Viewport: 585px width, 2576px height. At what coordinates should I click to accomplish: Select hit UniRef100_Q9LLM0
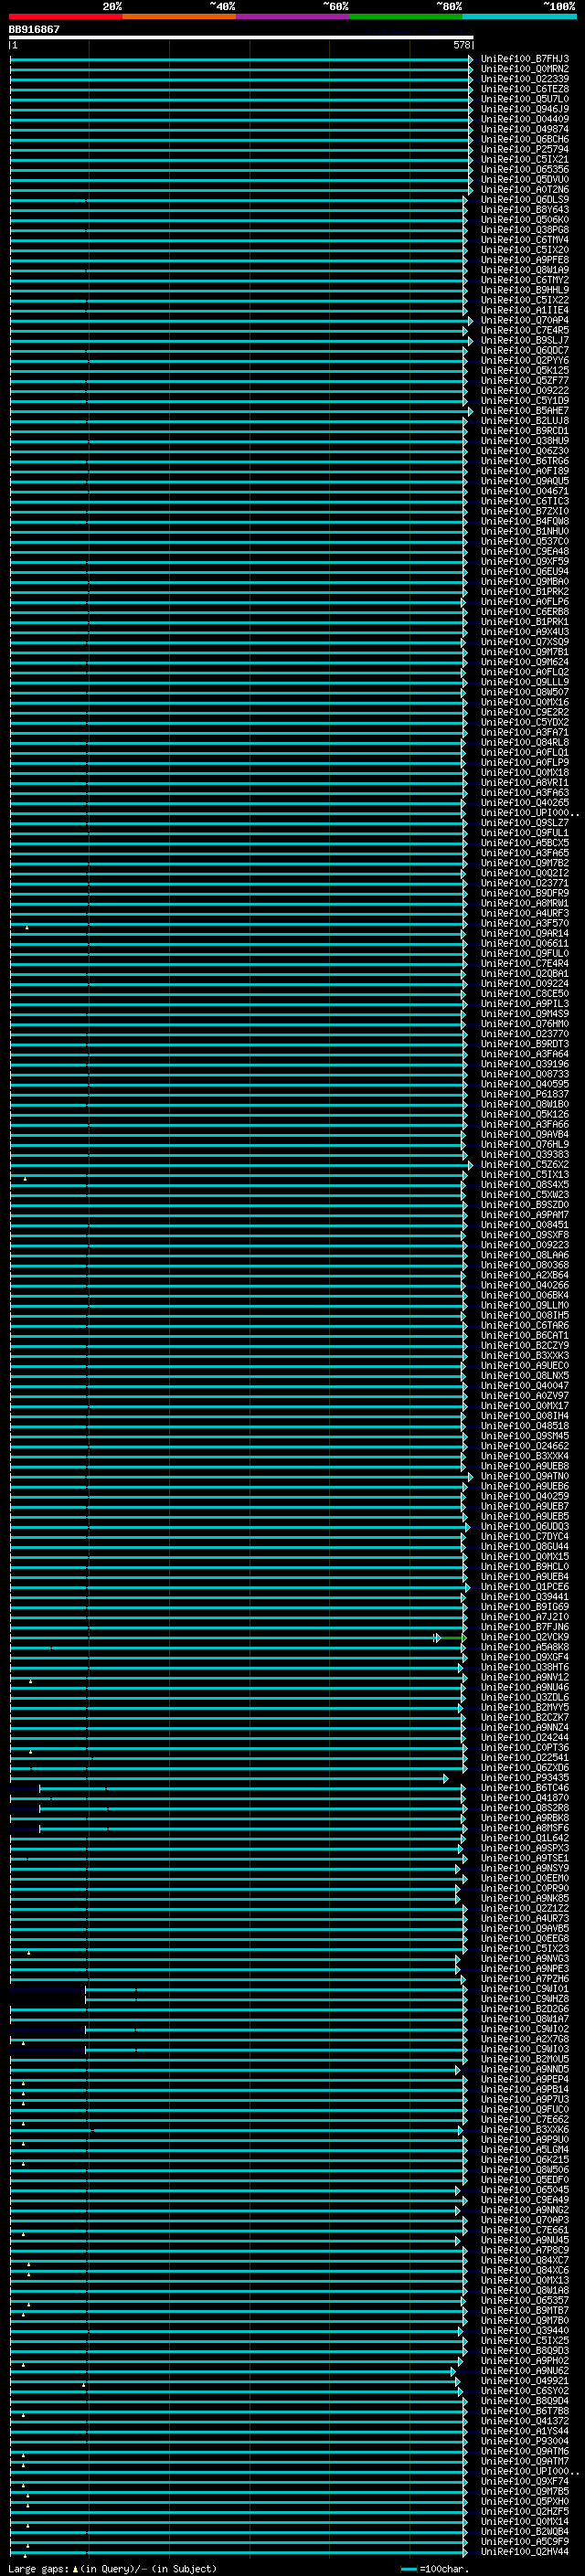click(x=524, y=1306)
